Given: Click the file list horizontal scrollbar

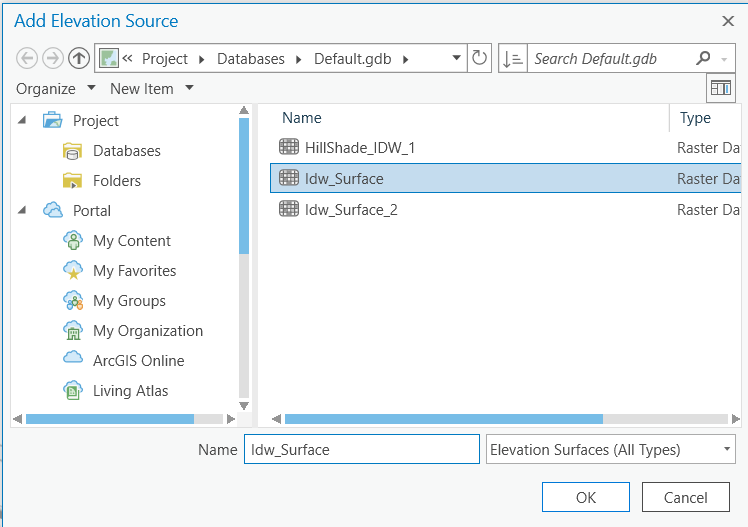Looking at the screenshot, I should tap(443, 419).
